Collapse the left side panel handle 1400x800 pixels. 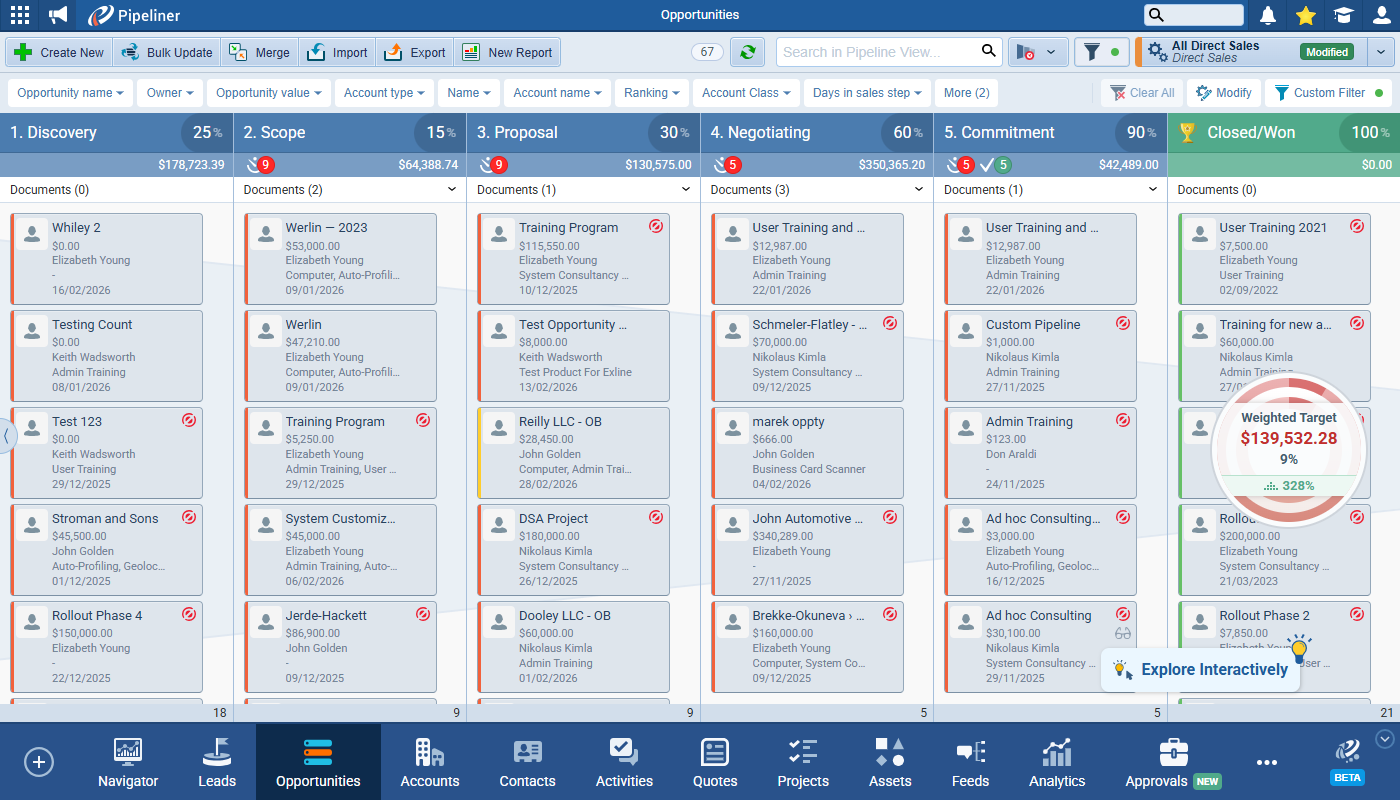pyautogui.click(x=6, y=436)
